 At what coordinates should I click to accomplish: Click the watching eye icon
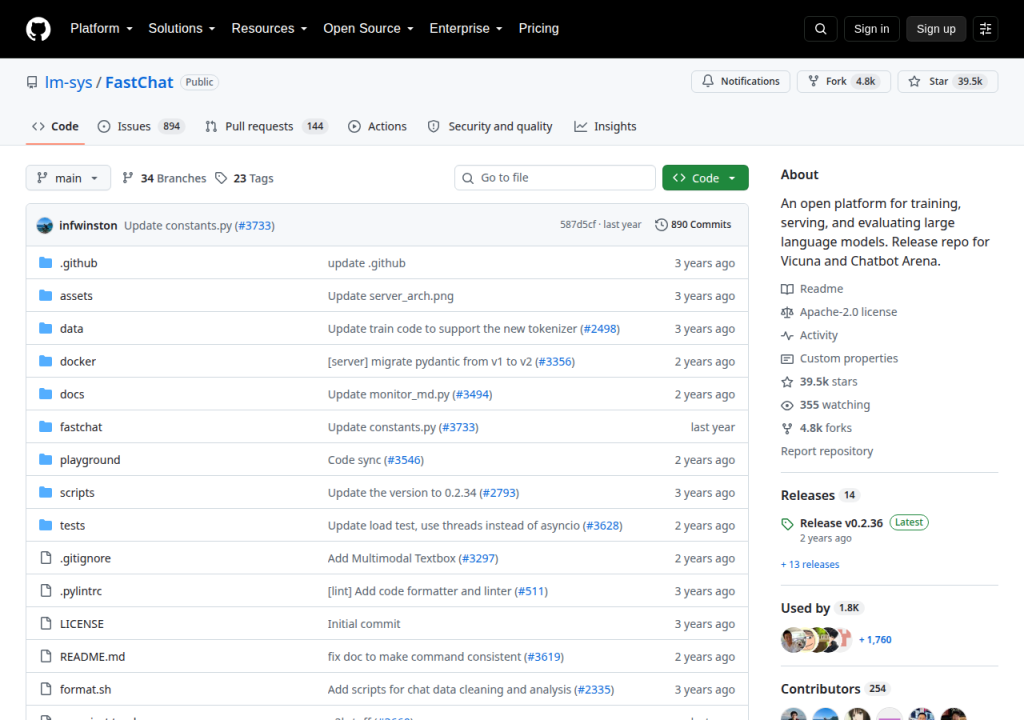pos(787,405)
